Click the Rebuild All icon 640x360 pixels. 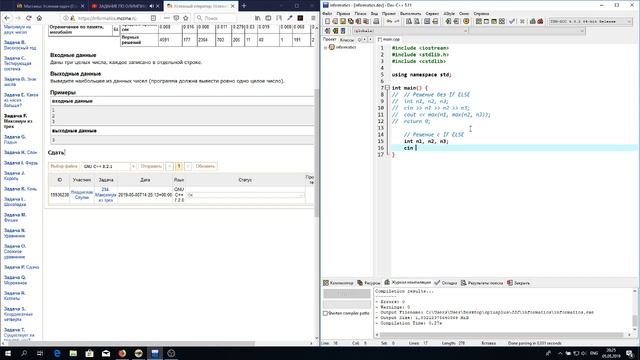[502, 21]
